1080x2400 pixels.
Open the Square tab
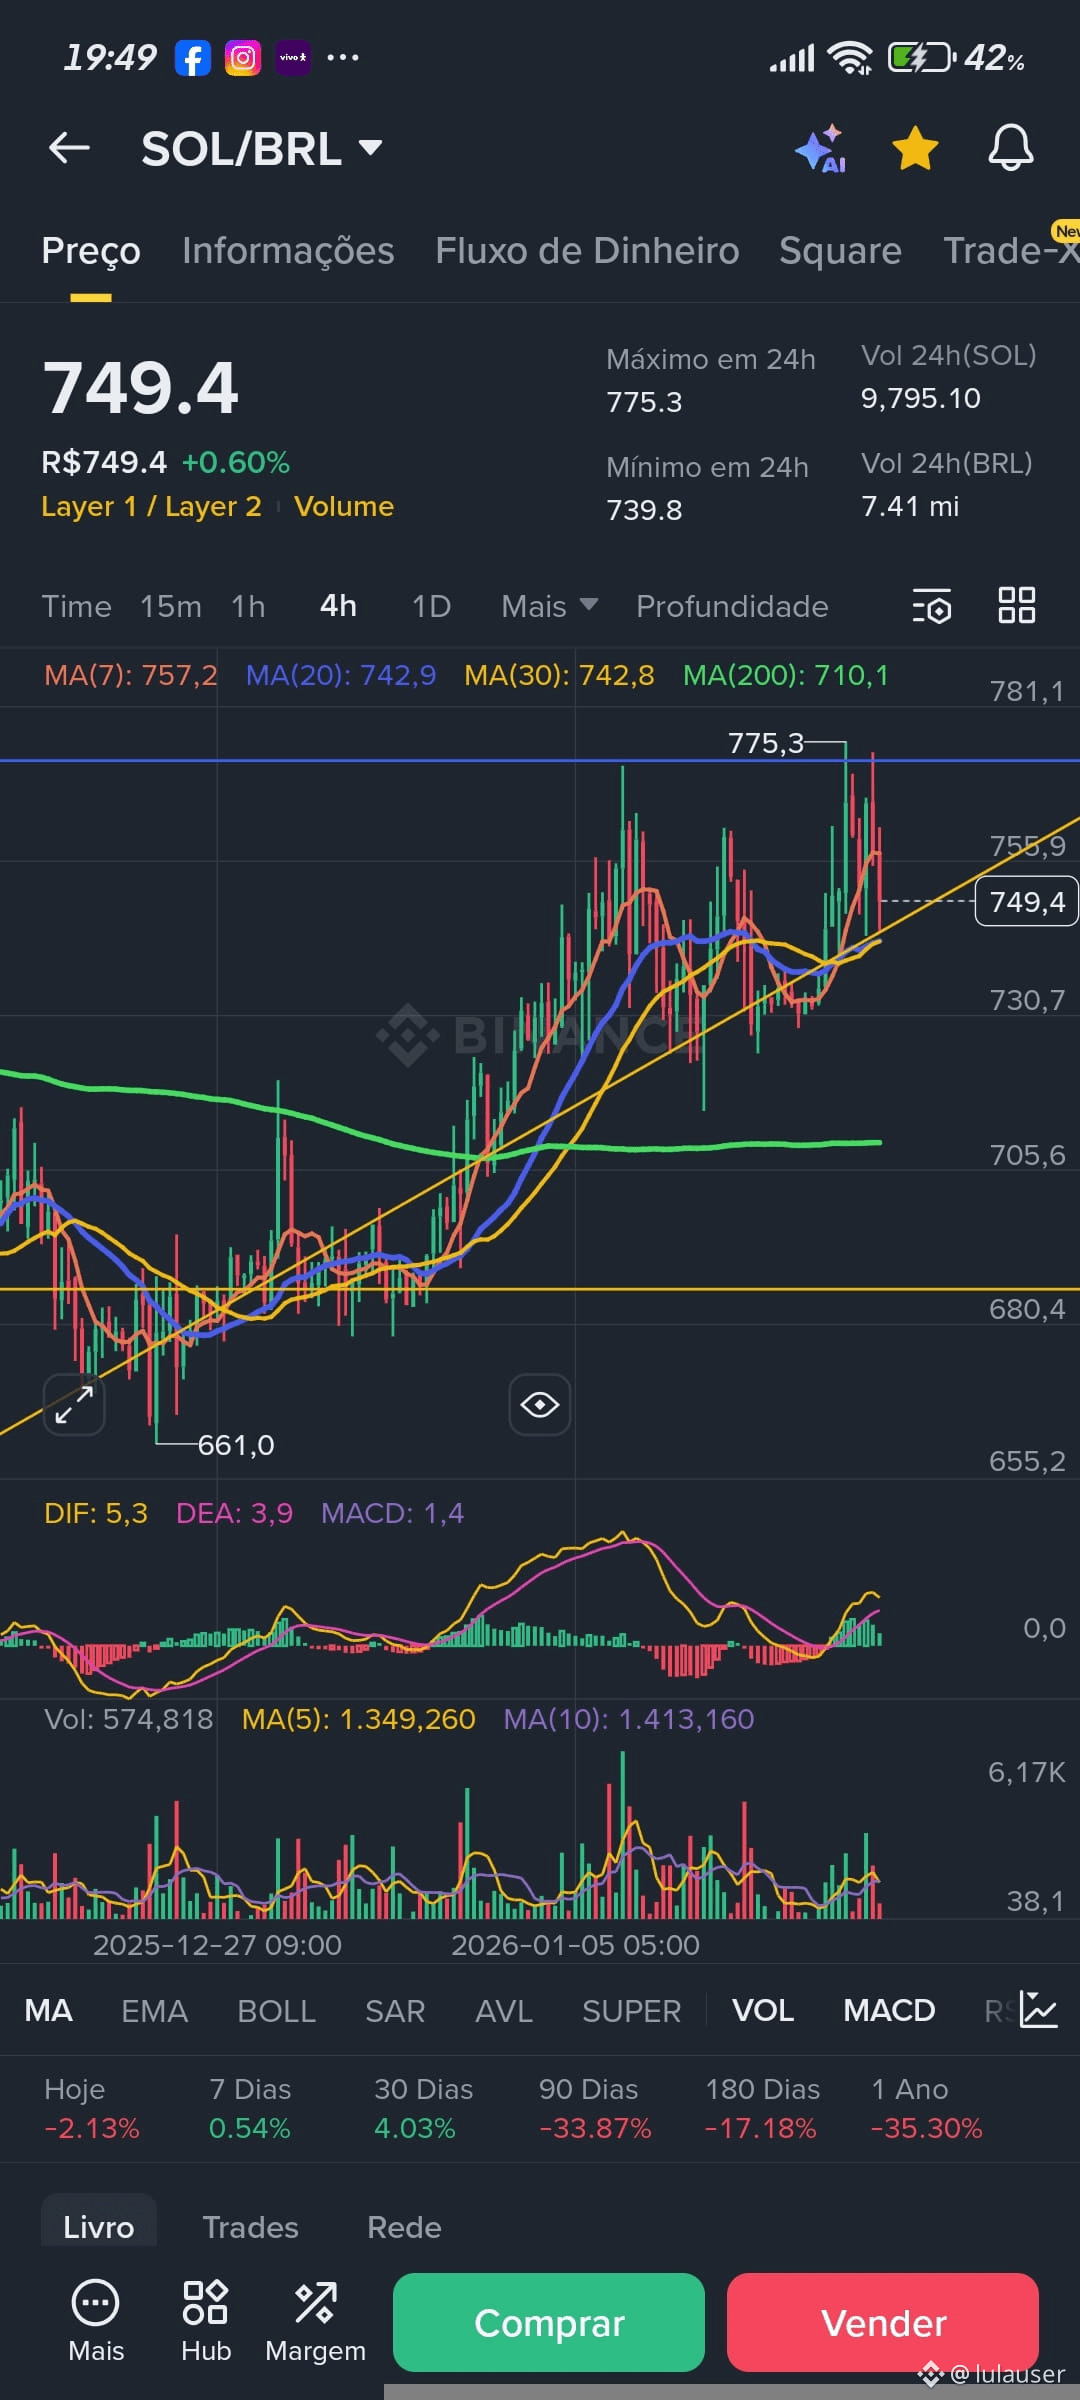click(x=840, y=251)
